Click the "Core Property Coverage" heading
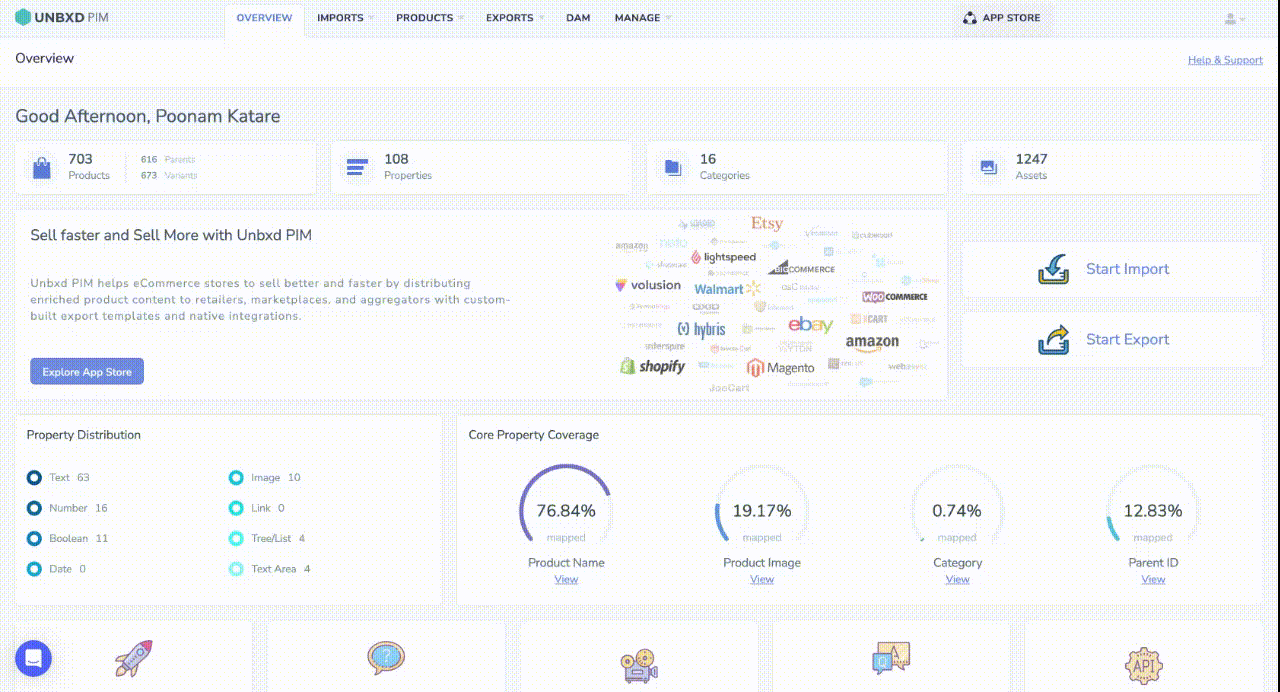 tap(534, 435)
